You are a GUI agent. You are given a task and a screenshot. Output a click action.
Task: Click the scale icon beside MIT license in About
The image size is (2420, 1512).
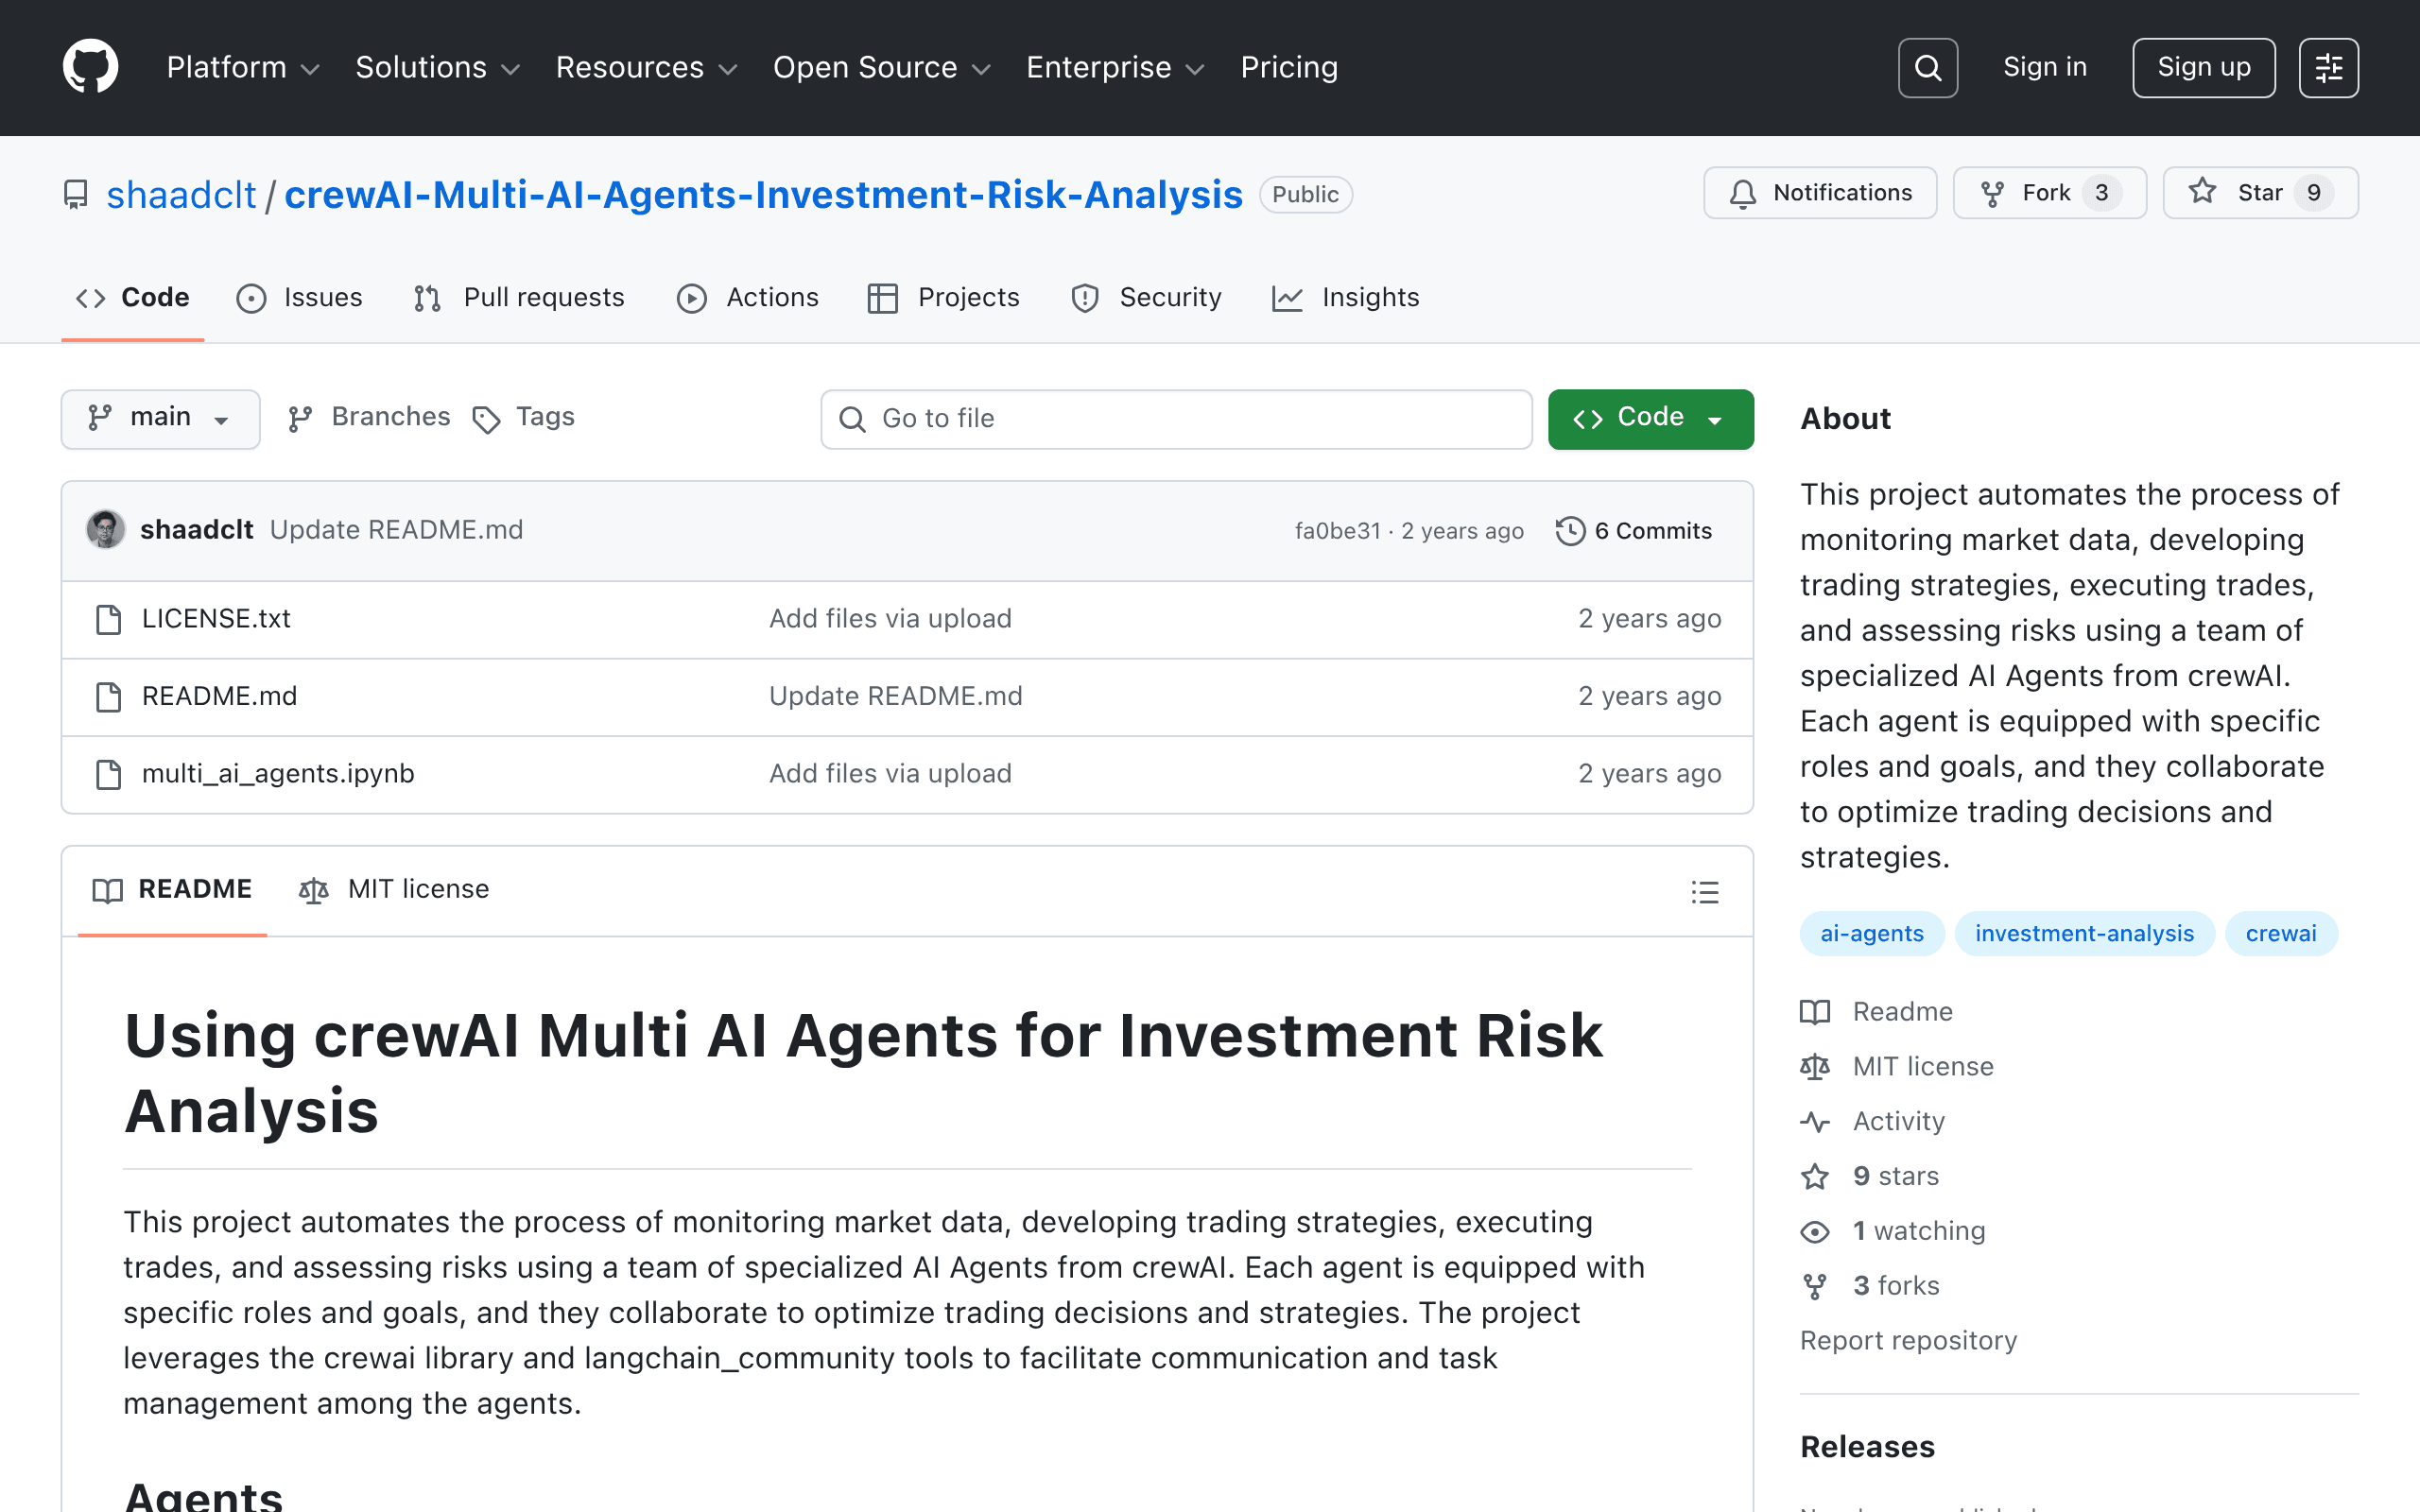pyautogui.click(x=1815, y=1067)
